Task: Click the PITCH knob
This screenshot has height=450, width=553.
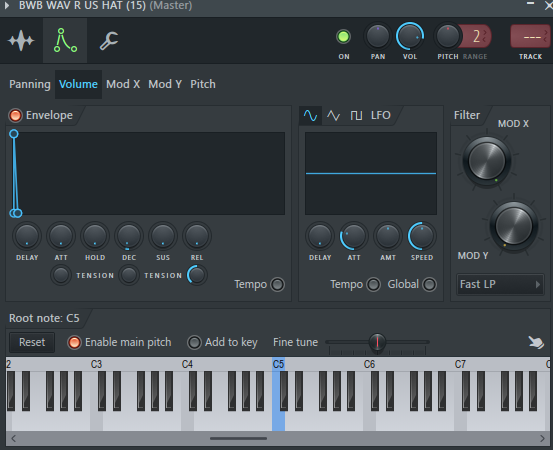Action: (448, 36)
